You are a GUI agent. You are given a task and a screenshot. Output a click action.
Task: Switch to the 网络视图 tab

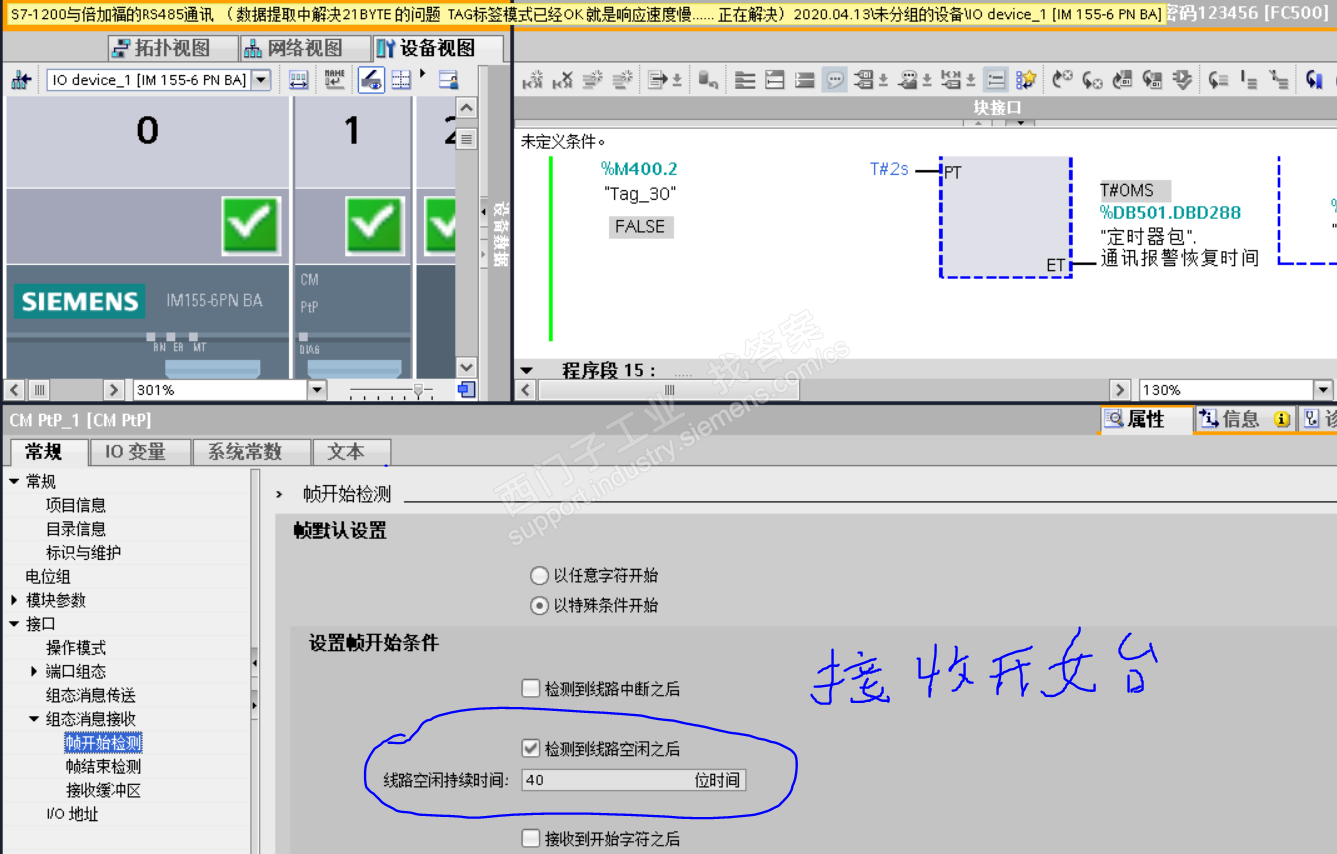click(x=305, y=48)
